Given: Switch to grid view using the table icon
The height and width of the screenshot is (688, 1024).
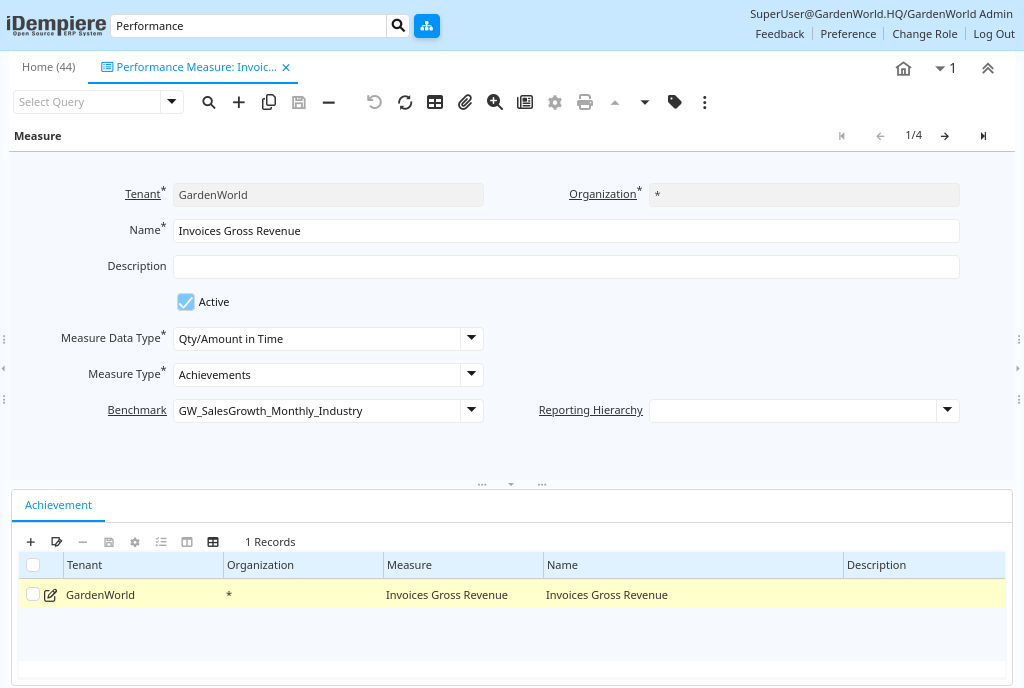Looking at the screenshot, I should click(x=434, y=101).
